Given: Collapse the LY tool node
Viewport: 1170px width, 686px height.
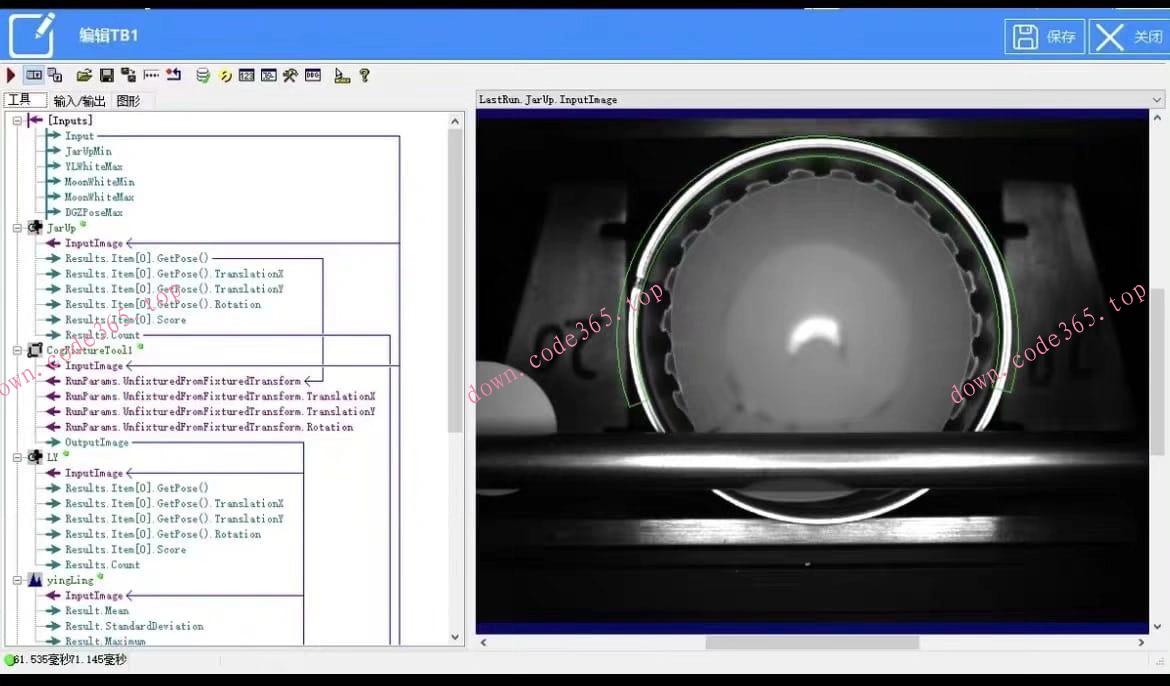Looking at the screenshot, I should [17, 457].
